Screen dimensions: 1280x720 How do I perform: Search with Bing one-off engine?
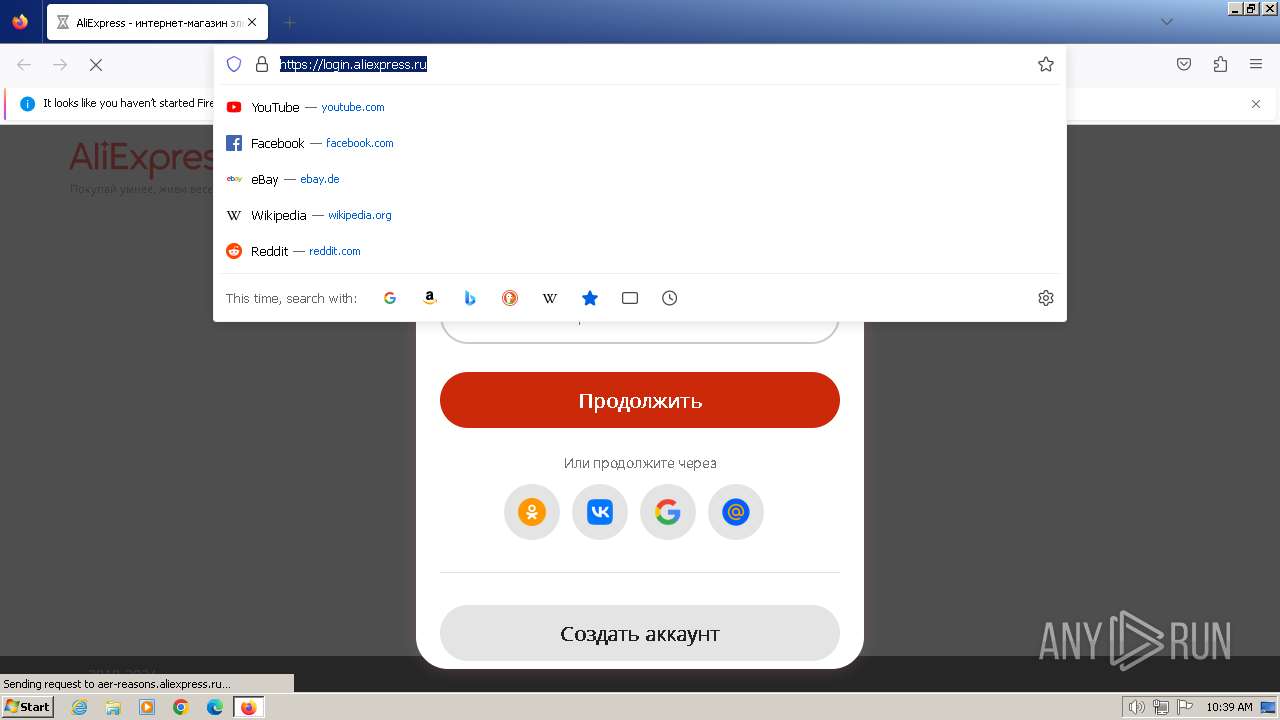coord(470,298)
